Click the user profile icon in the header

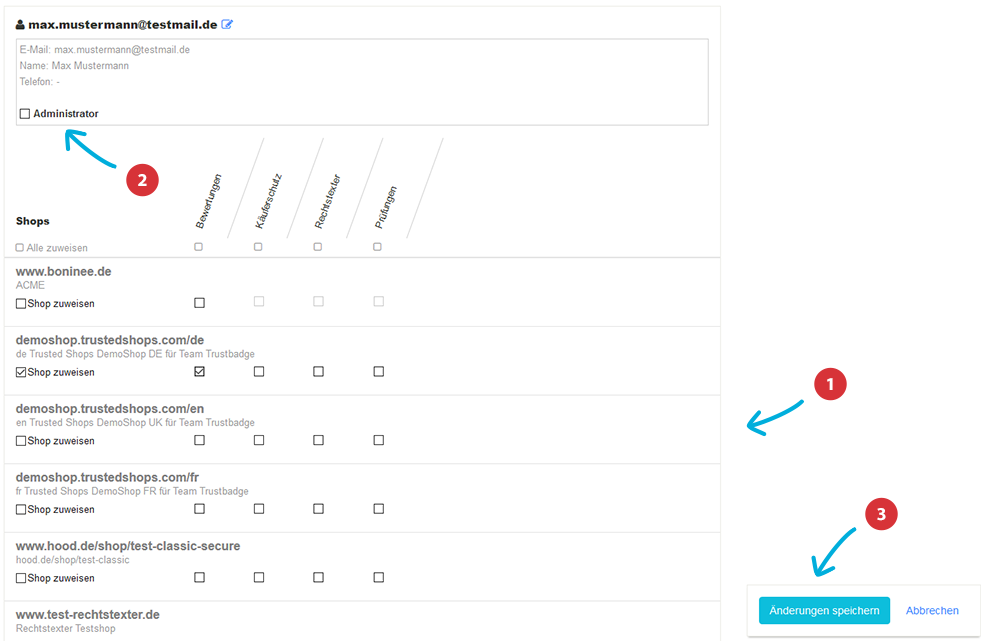(20, 24)
